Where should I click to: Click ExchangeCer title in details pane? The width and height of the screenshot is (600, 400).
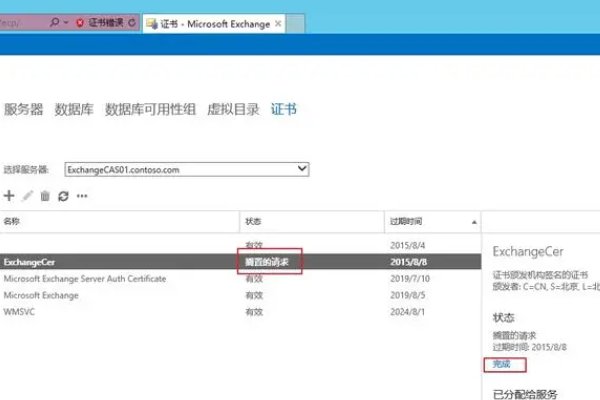point(528,251)
